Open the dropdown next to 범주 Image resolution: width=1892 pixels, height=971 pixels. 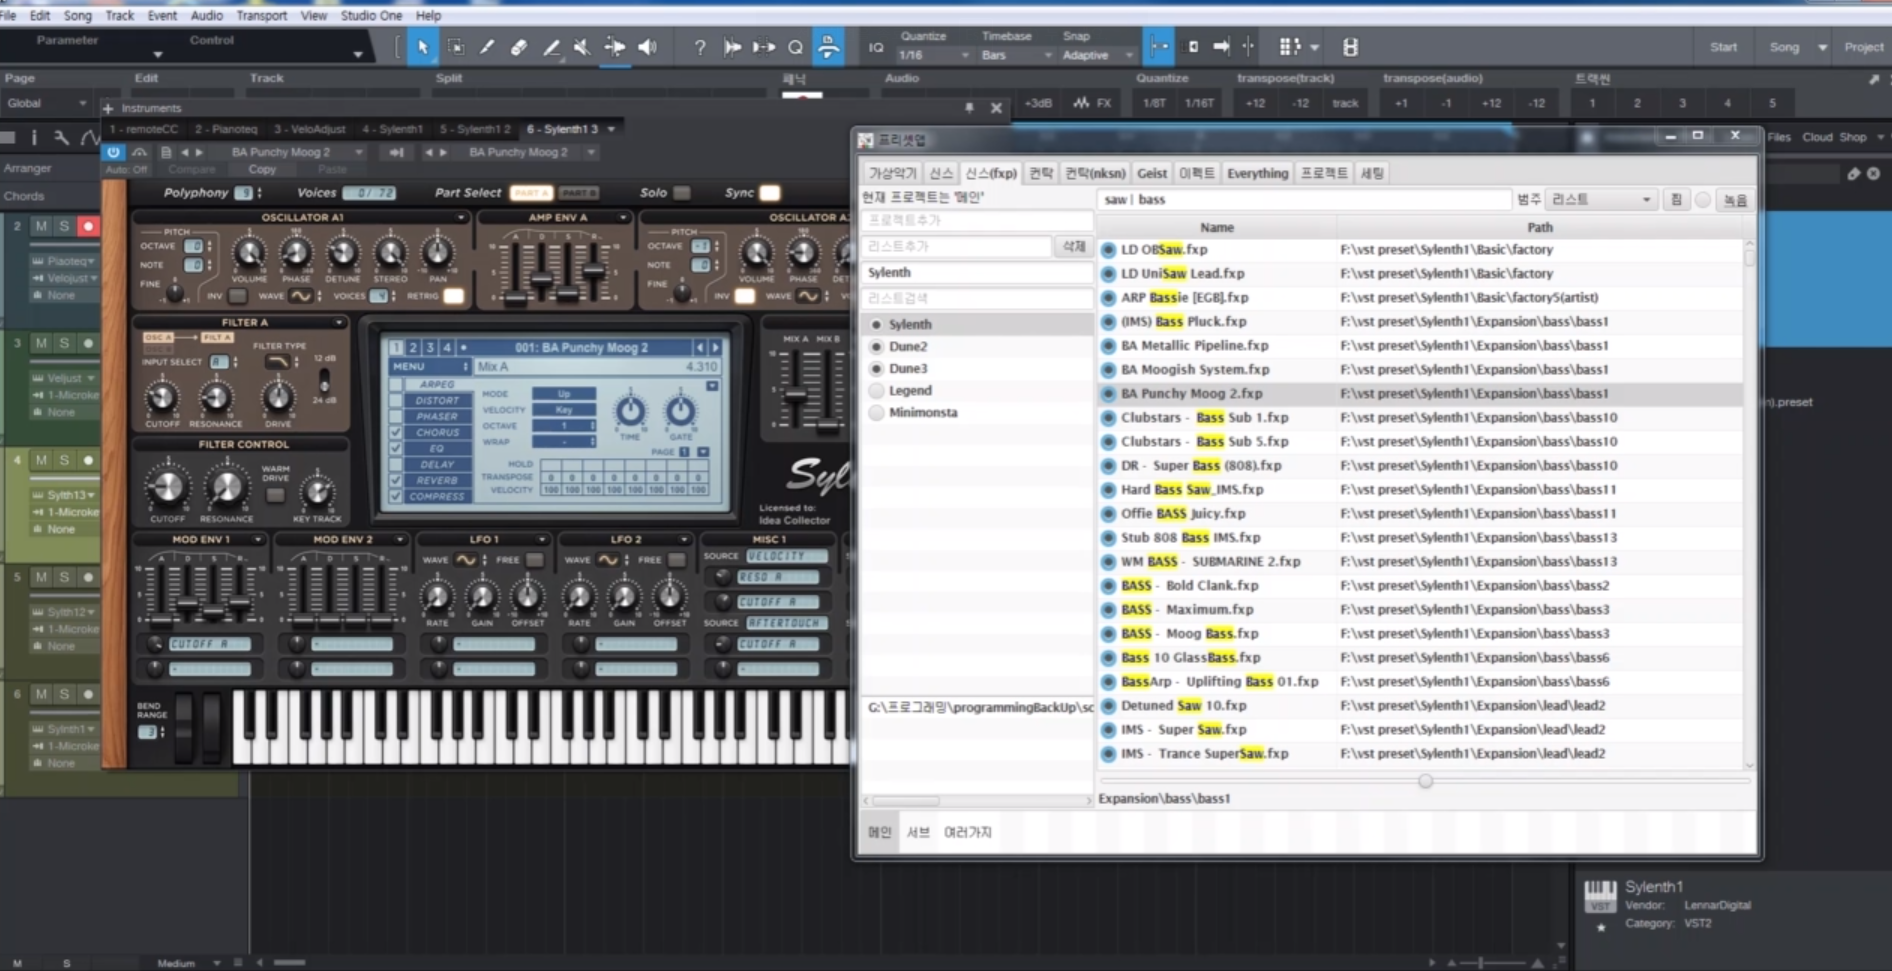pyautogui.click(x=1600, y=200)
